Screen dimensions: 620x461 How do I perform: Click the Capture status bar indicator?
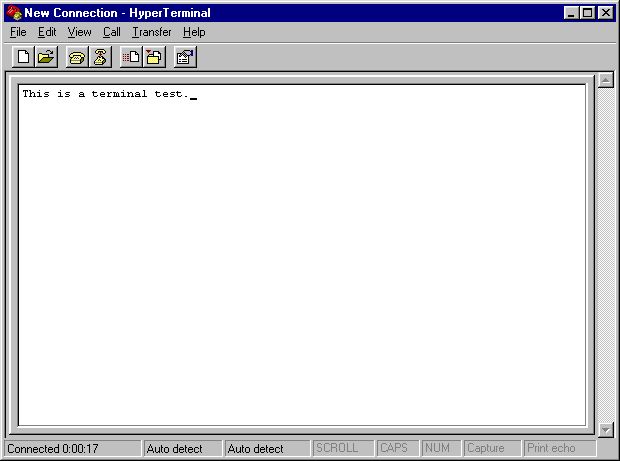[491, 449]
